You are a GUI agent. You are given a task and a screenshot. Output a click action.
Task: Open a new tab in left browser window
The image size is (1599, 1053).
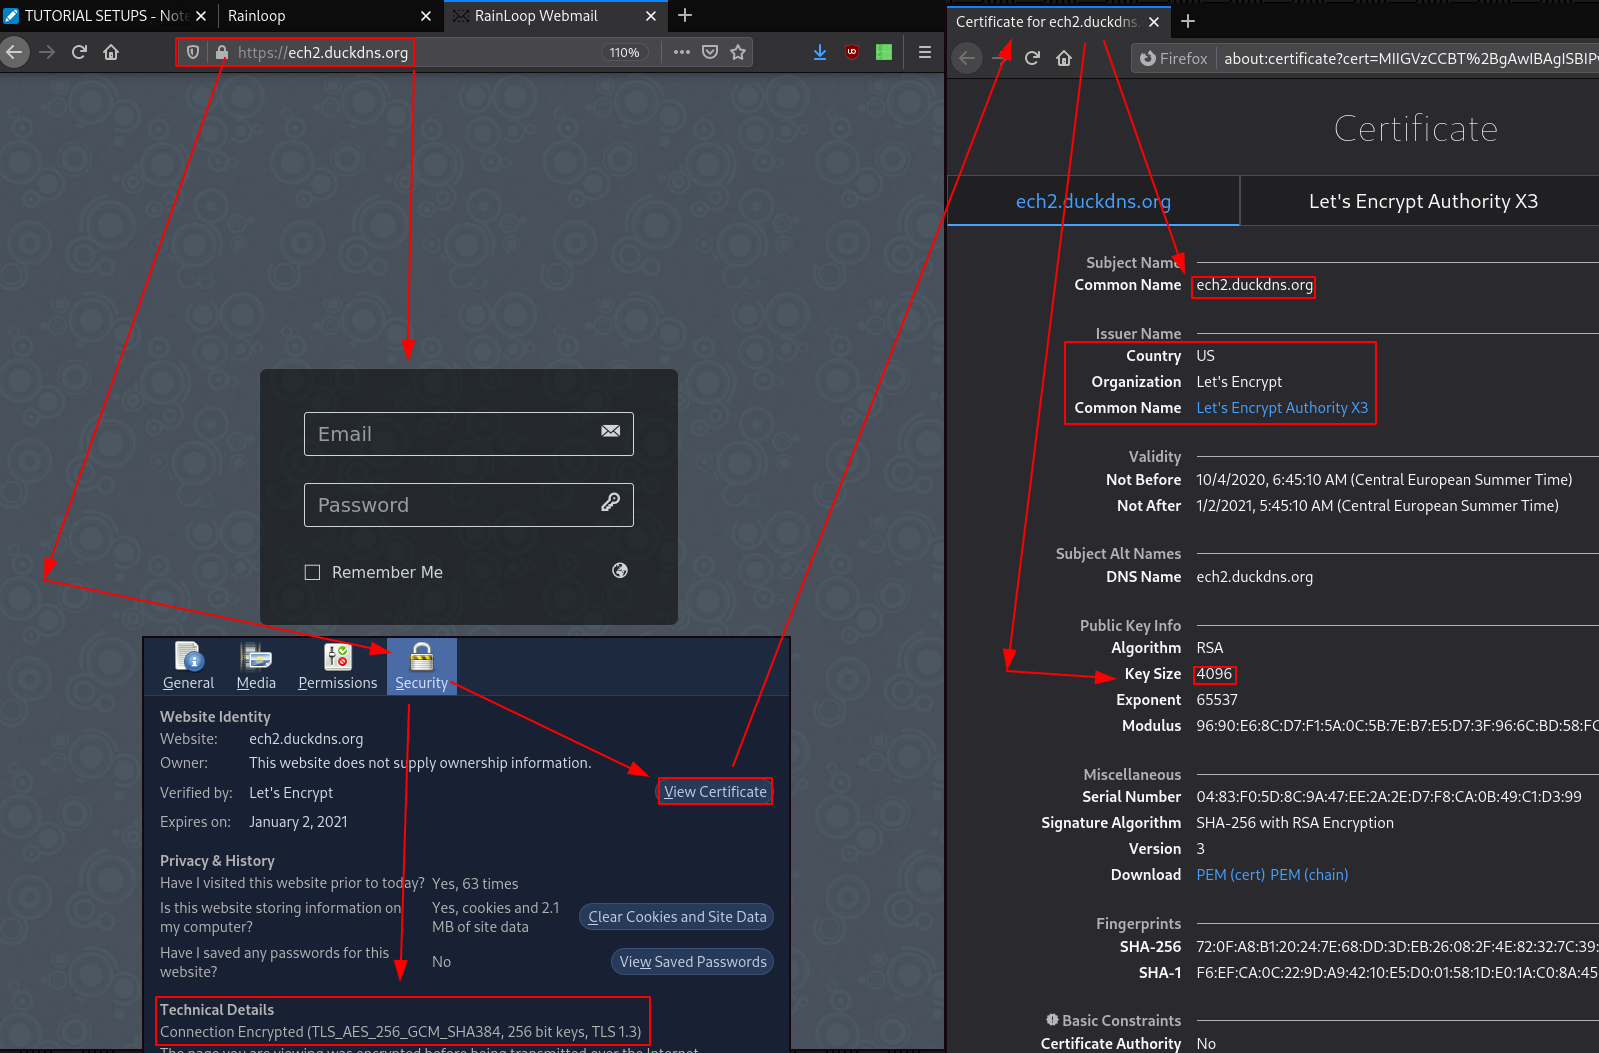[x=685, y=15]
